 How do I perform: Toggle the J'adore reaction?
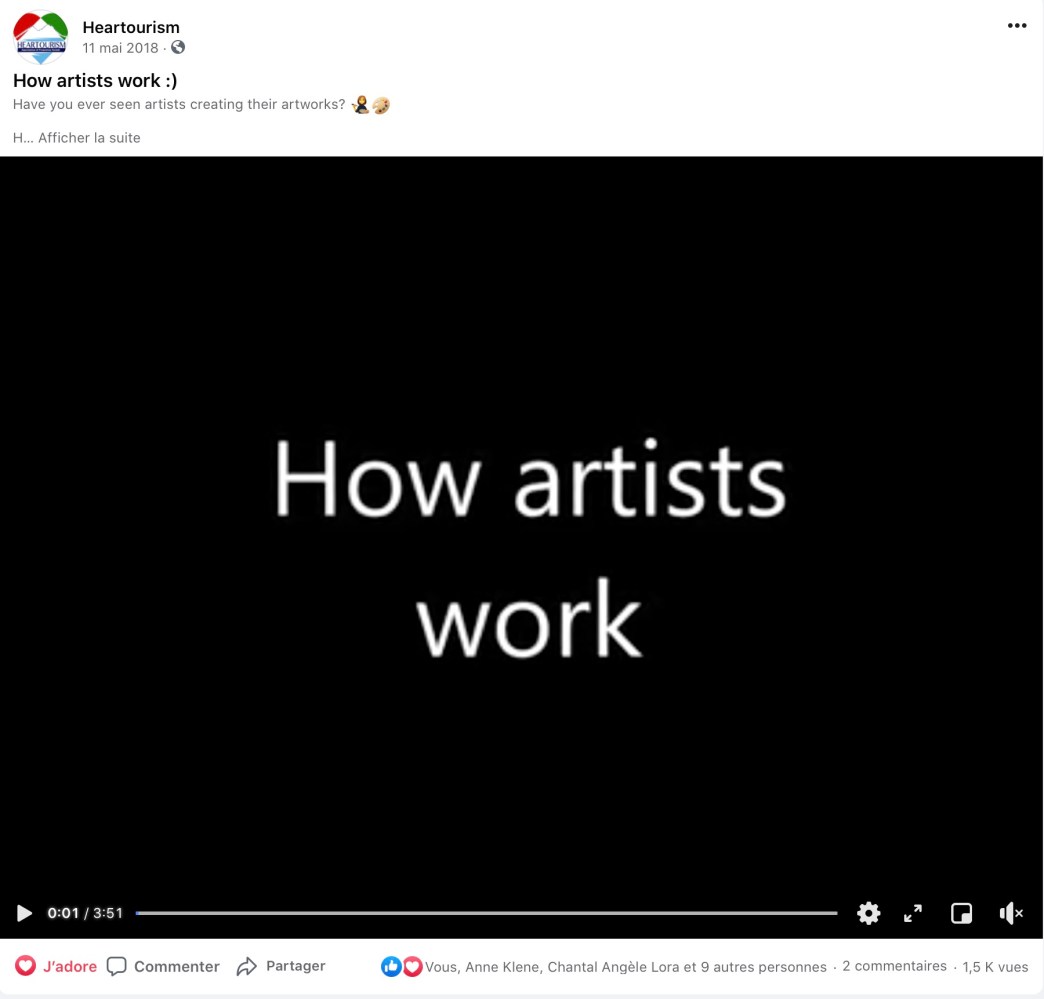pyautogui.click(x=57, y=966)
